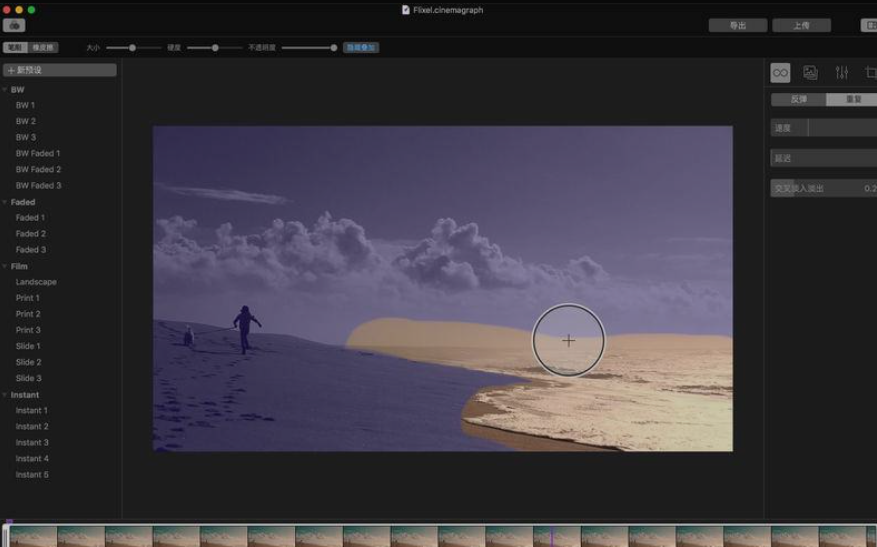Select the 橡皮擦 eraser mode
This screenshot has width=877, height=547.
(x=43, y=48)
